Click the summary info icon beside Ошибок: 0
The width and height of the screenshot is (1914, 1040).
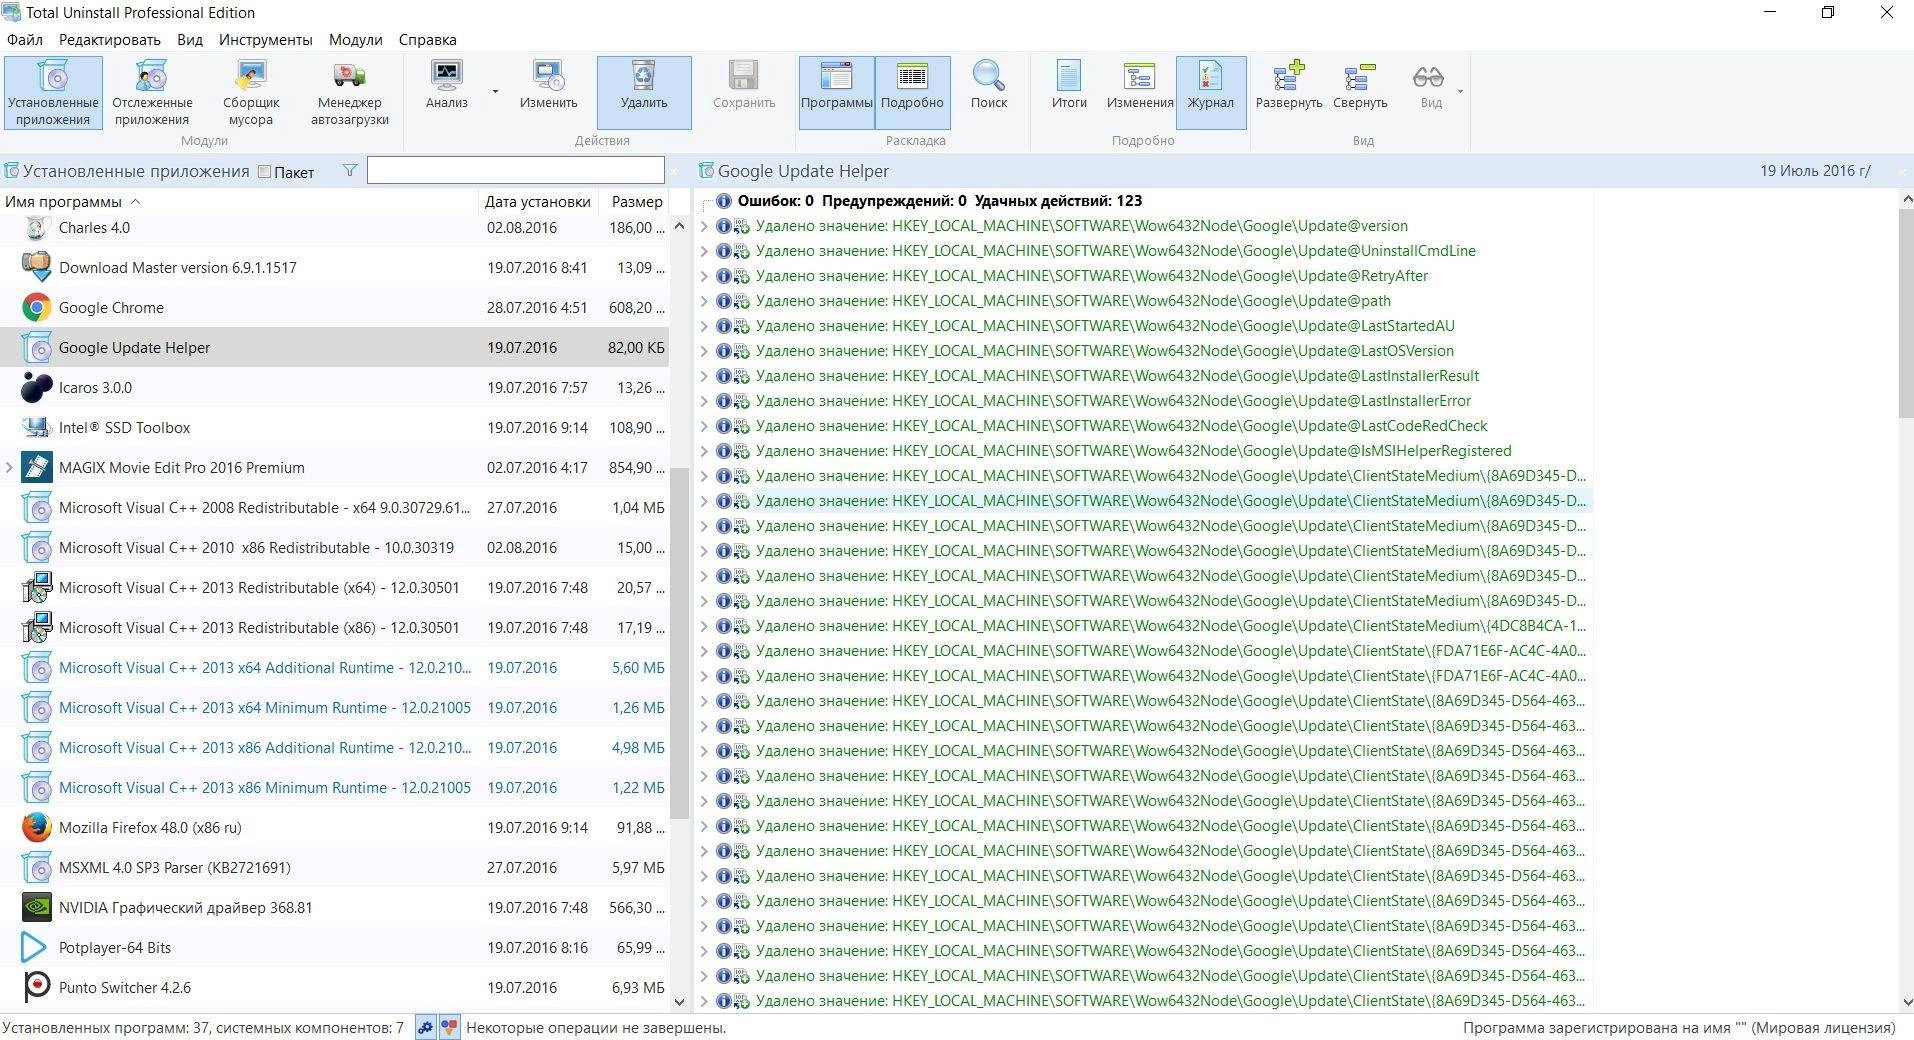(723, 201)
